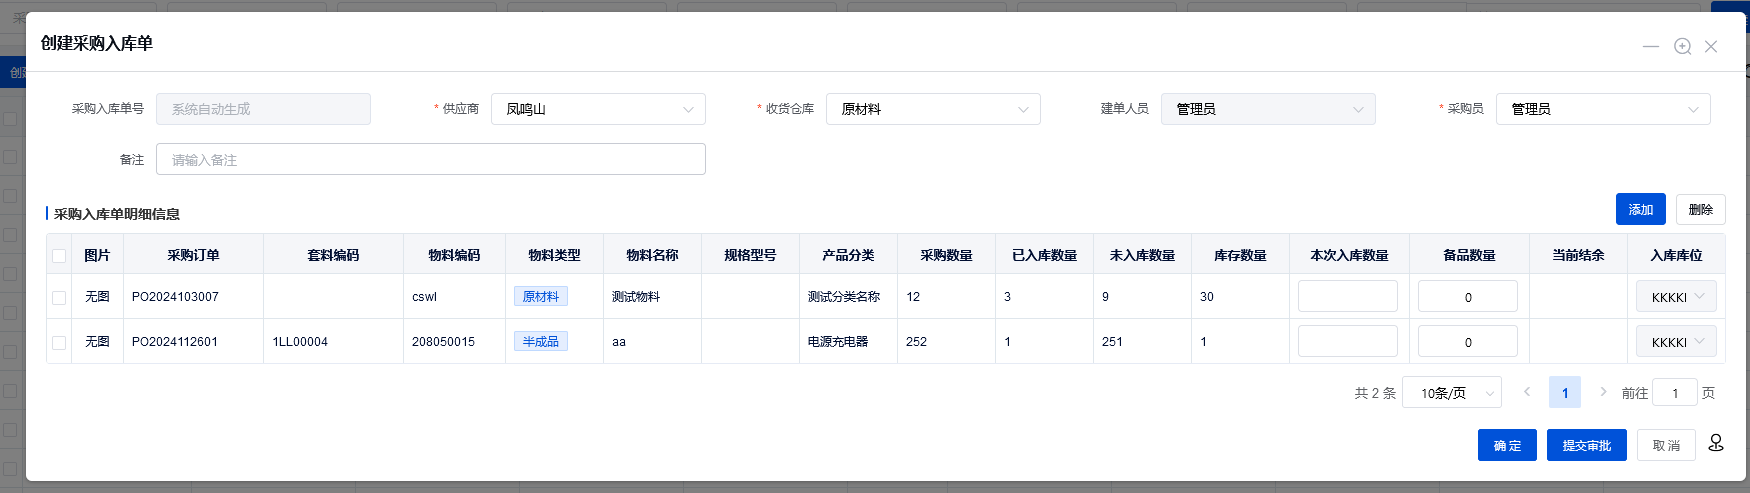Screen dimensions: 1750x493
Task: Click the 采购订单 column header
Action: tap(193, 255)
